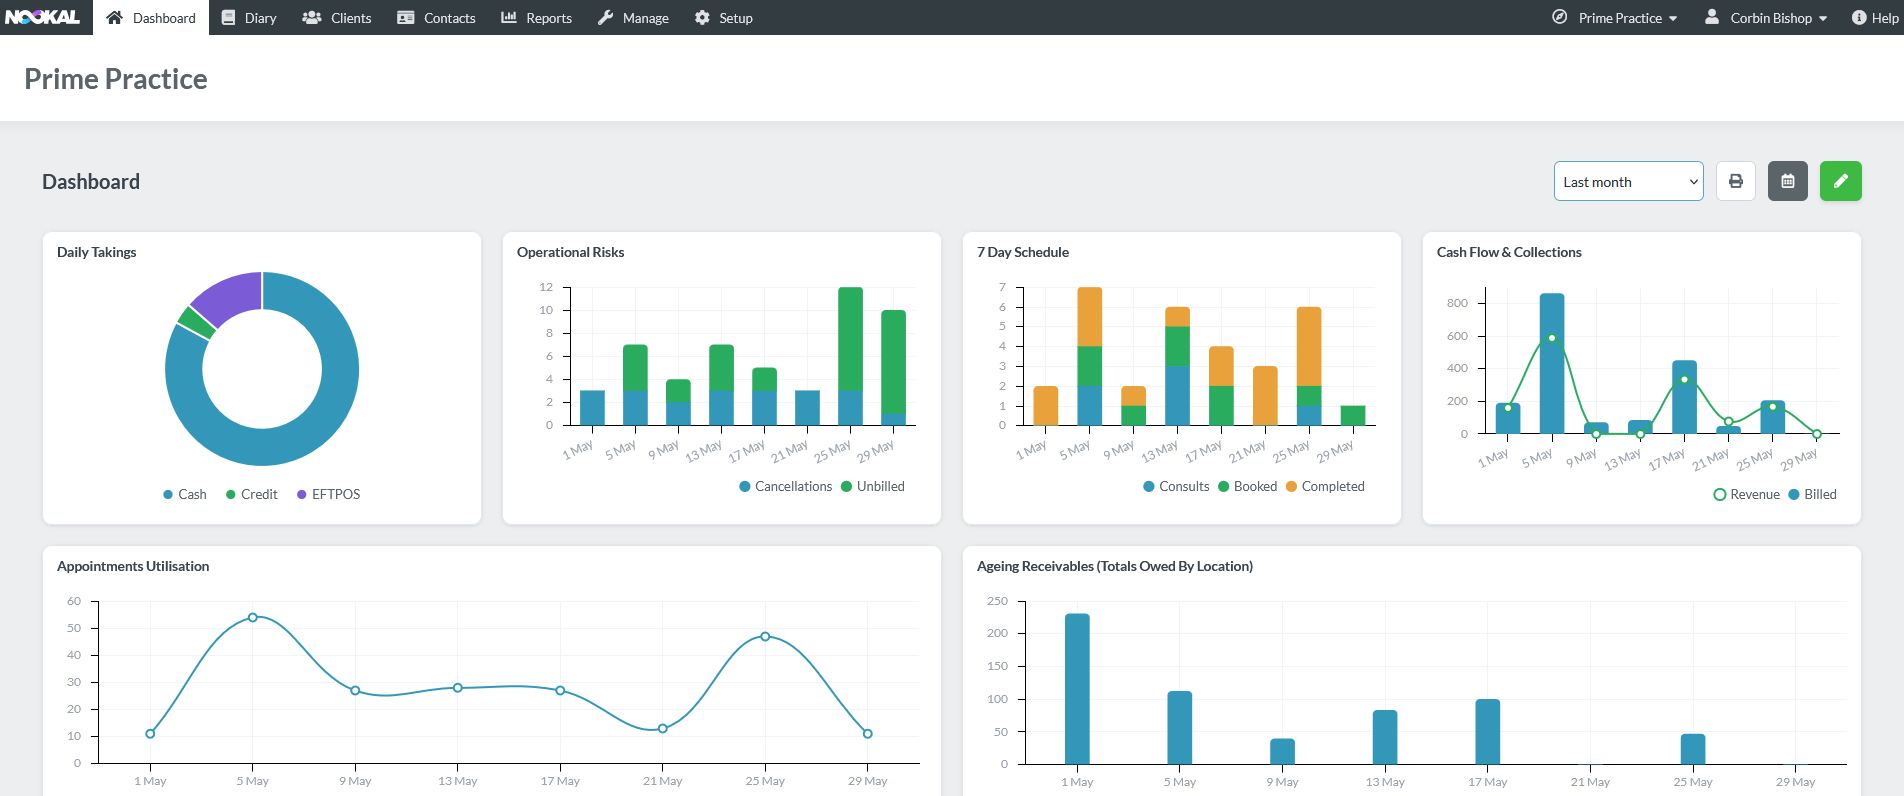Toggle the Revenue legend item
This screenshot has height=796, width=1904.
tap(1747, 494)
